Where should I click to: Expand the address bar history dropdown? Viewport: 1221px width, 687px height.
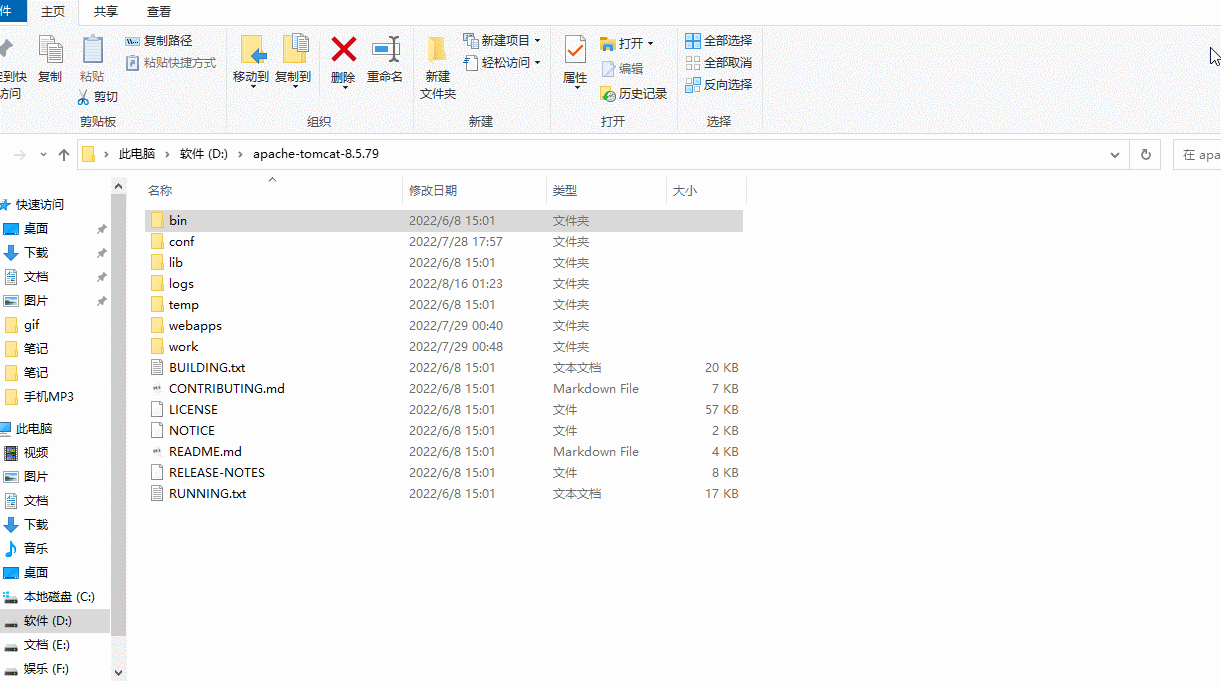tap(1116, 155)
